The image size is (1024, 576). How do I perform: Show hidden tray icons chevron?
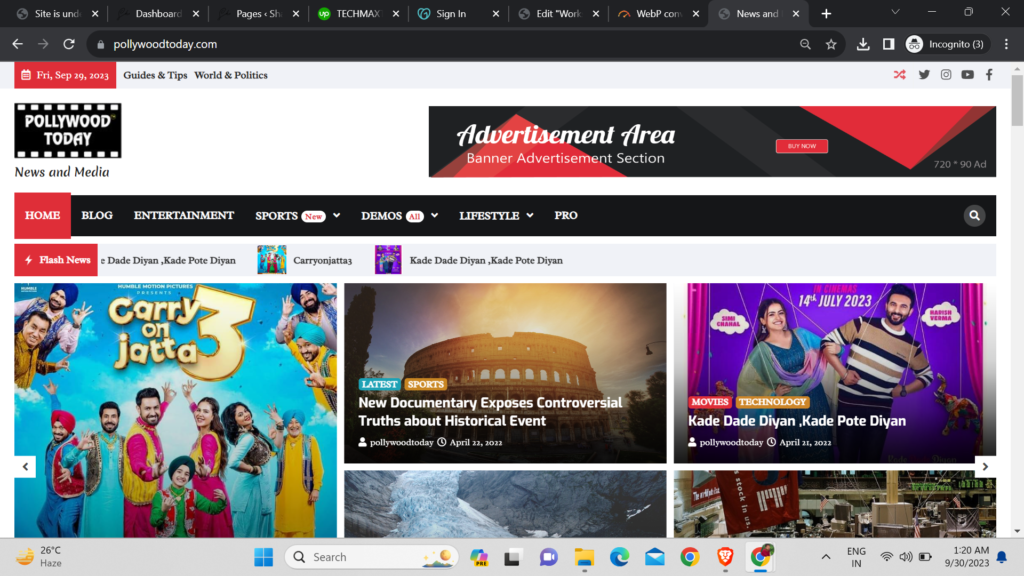click(x=825, y=557)
